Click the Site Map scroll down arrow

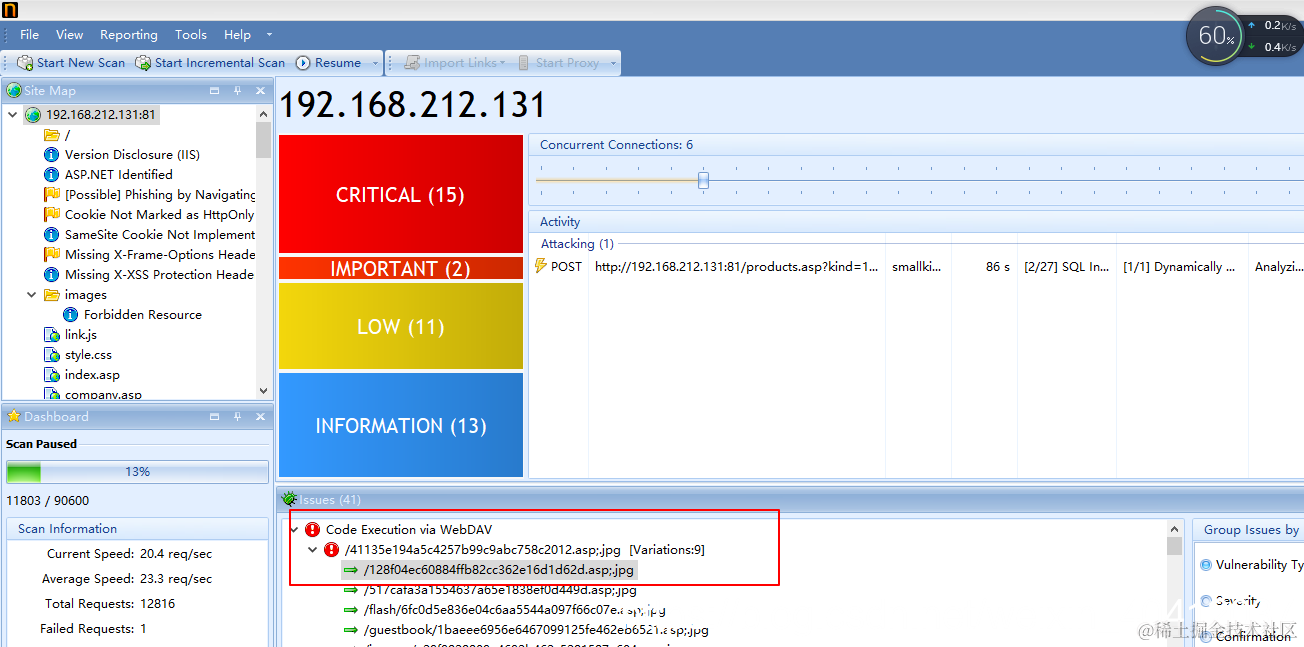pos(264,391)
